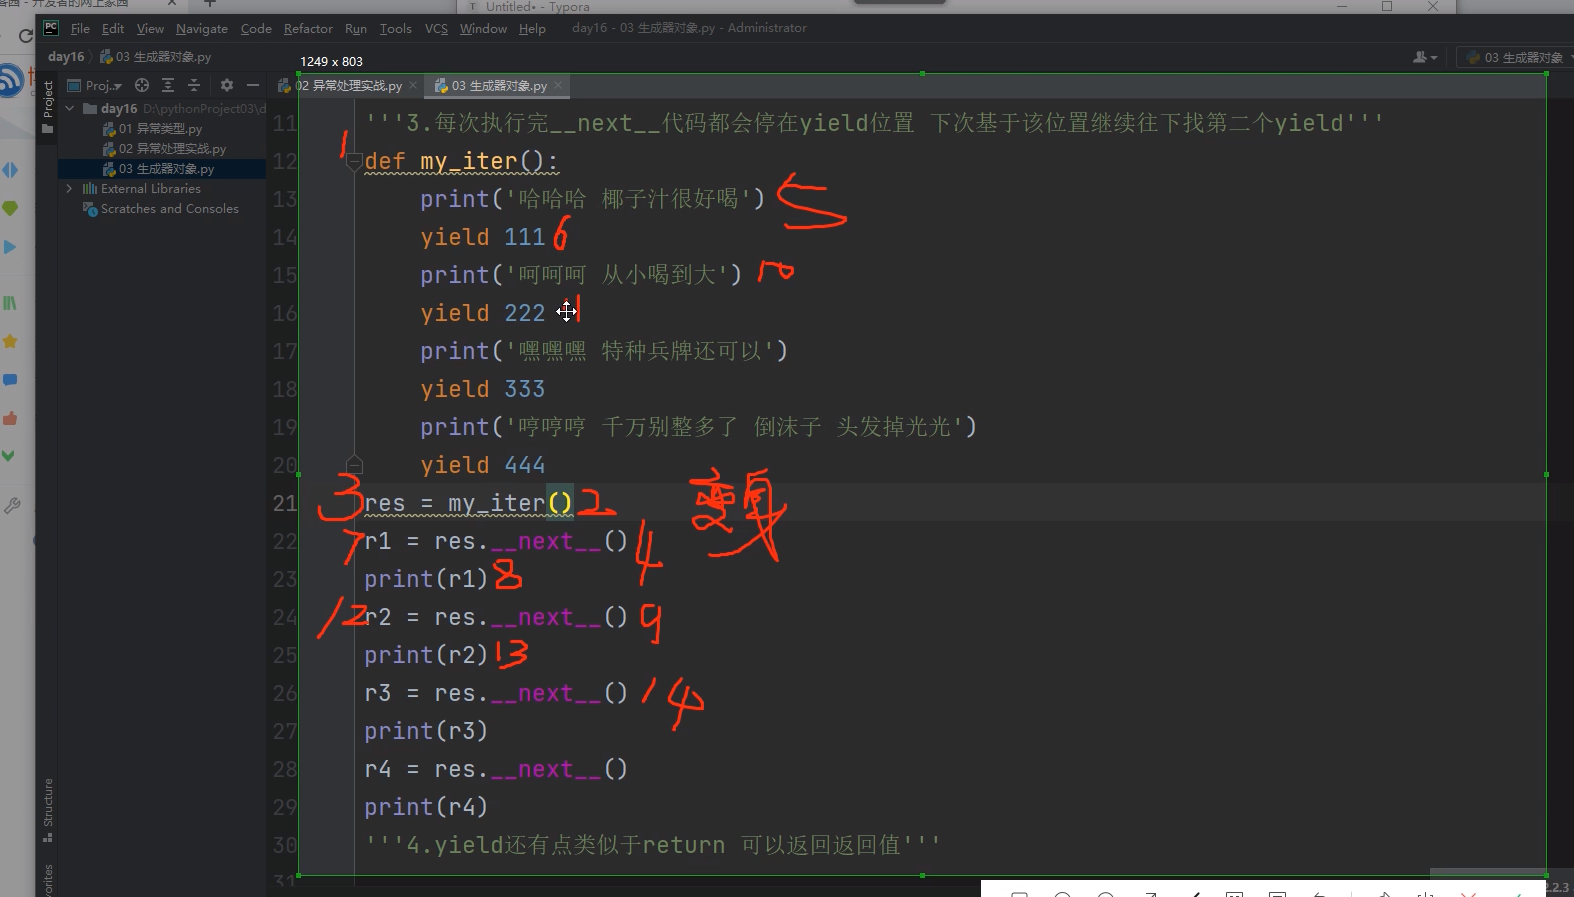Viewport: 1574px width, 897px height.
Task: Click the PyCharm application logo icon
Action: click(x=51, y=28)
